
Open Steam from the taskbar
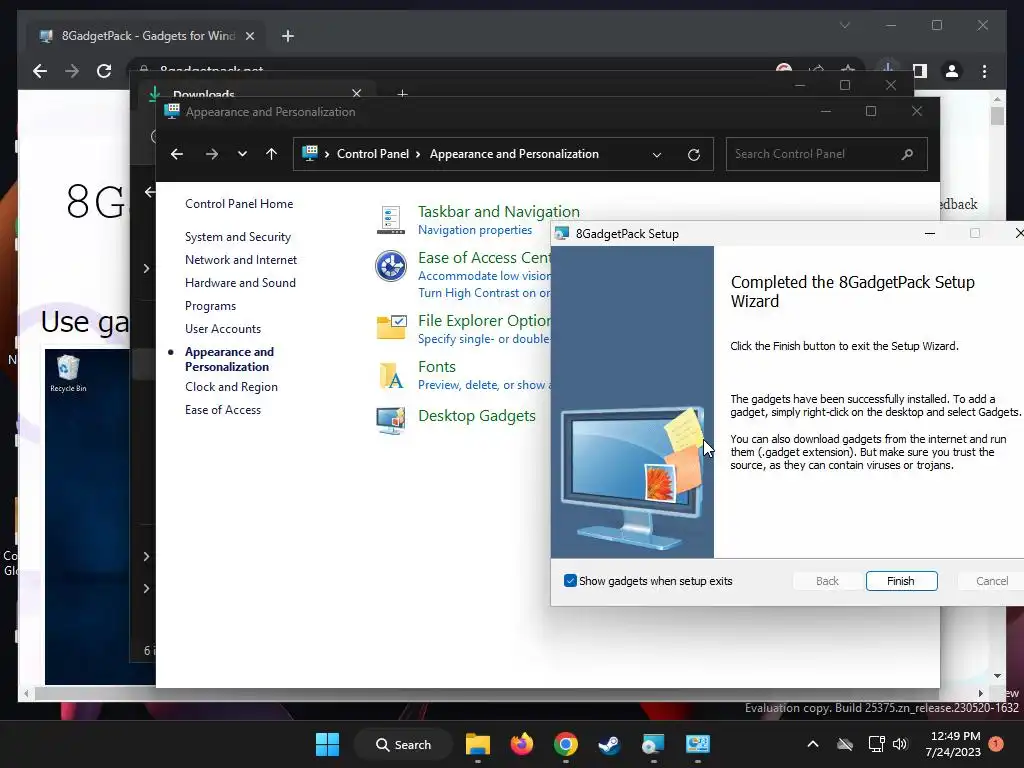[609, 744]
